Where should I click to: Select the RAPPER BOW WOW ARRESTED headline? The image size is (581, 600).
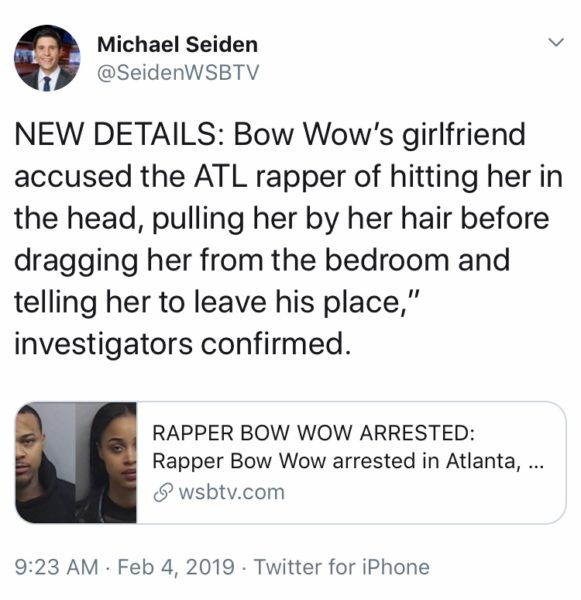click(313, 433)
